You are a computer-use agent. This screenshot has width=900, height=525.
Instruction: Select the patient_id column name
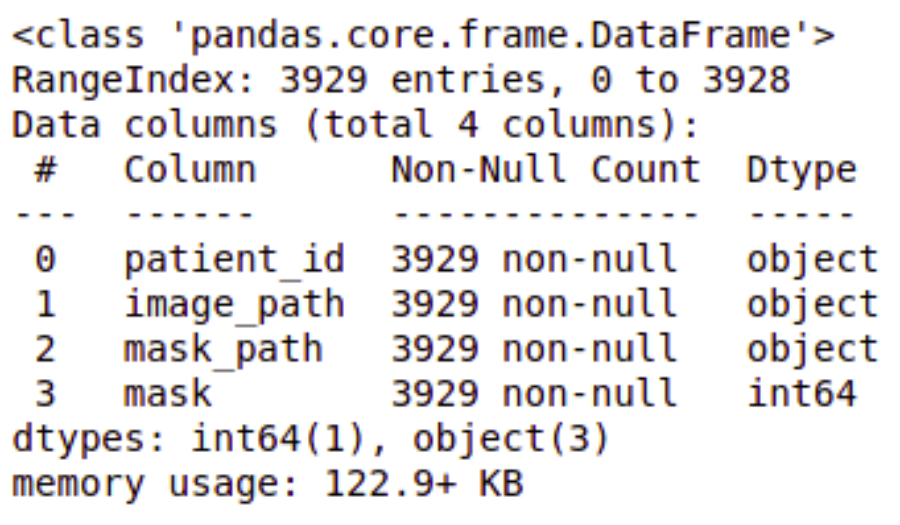pos(234,260)
